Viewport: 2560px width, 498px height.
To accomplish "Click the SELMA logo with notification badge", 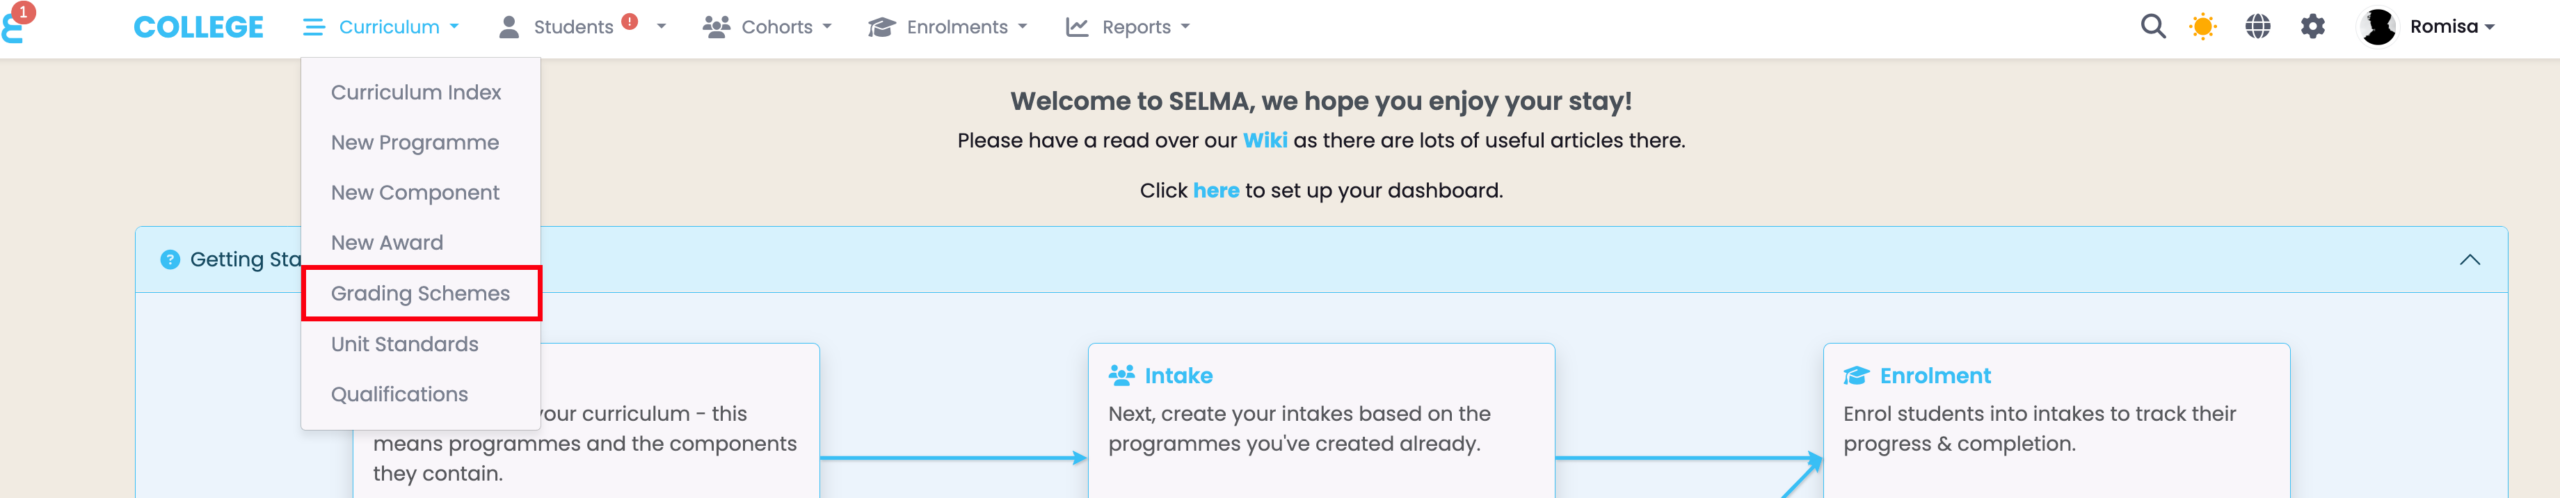I will pyautogui.click(x=14, y=24).
